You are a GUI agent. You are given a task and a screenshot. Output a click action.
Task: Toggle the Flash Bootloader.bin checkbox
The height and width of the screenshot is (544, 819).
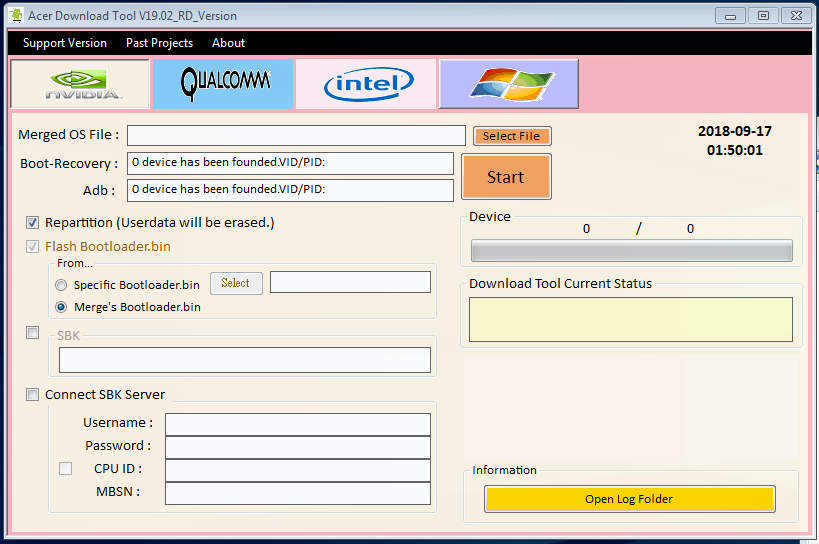point(32,246)
